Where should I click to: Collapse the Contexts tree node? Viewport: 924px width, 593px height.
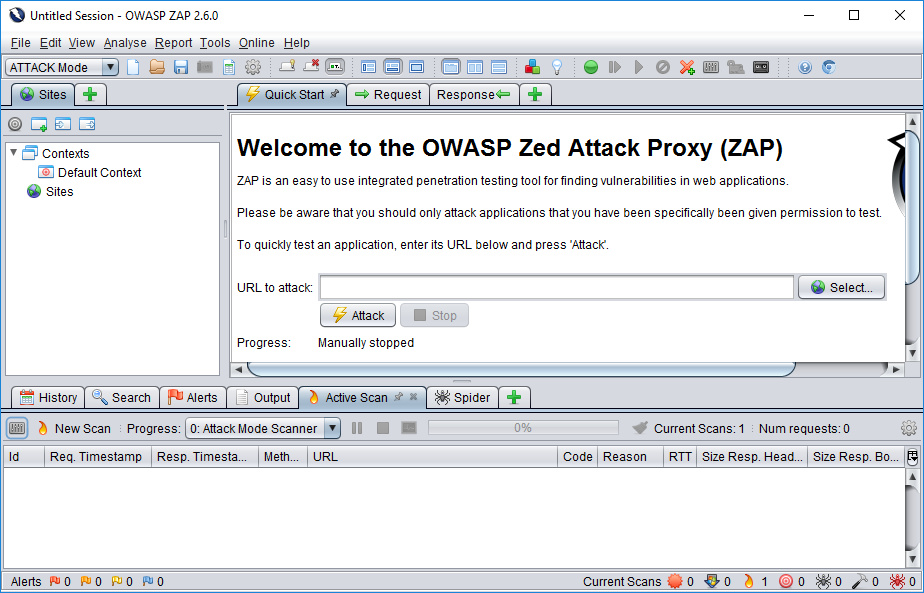click(x=14, y=153)
